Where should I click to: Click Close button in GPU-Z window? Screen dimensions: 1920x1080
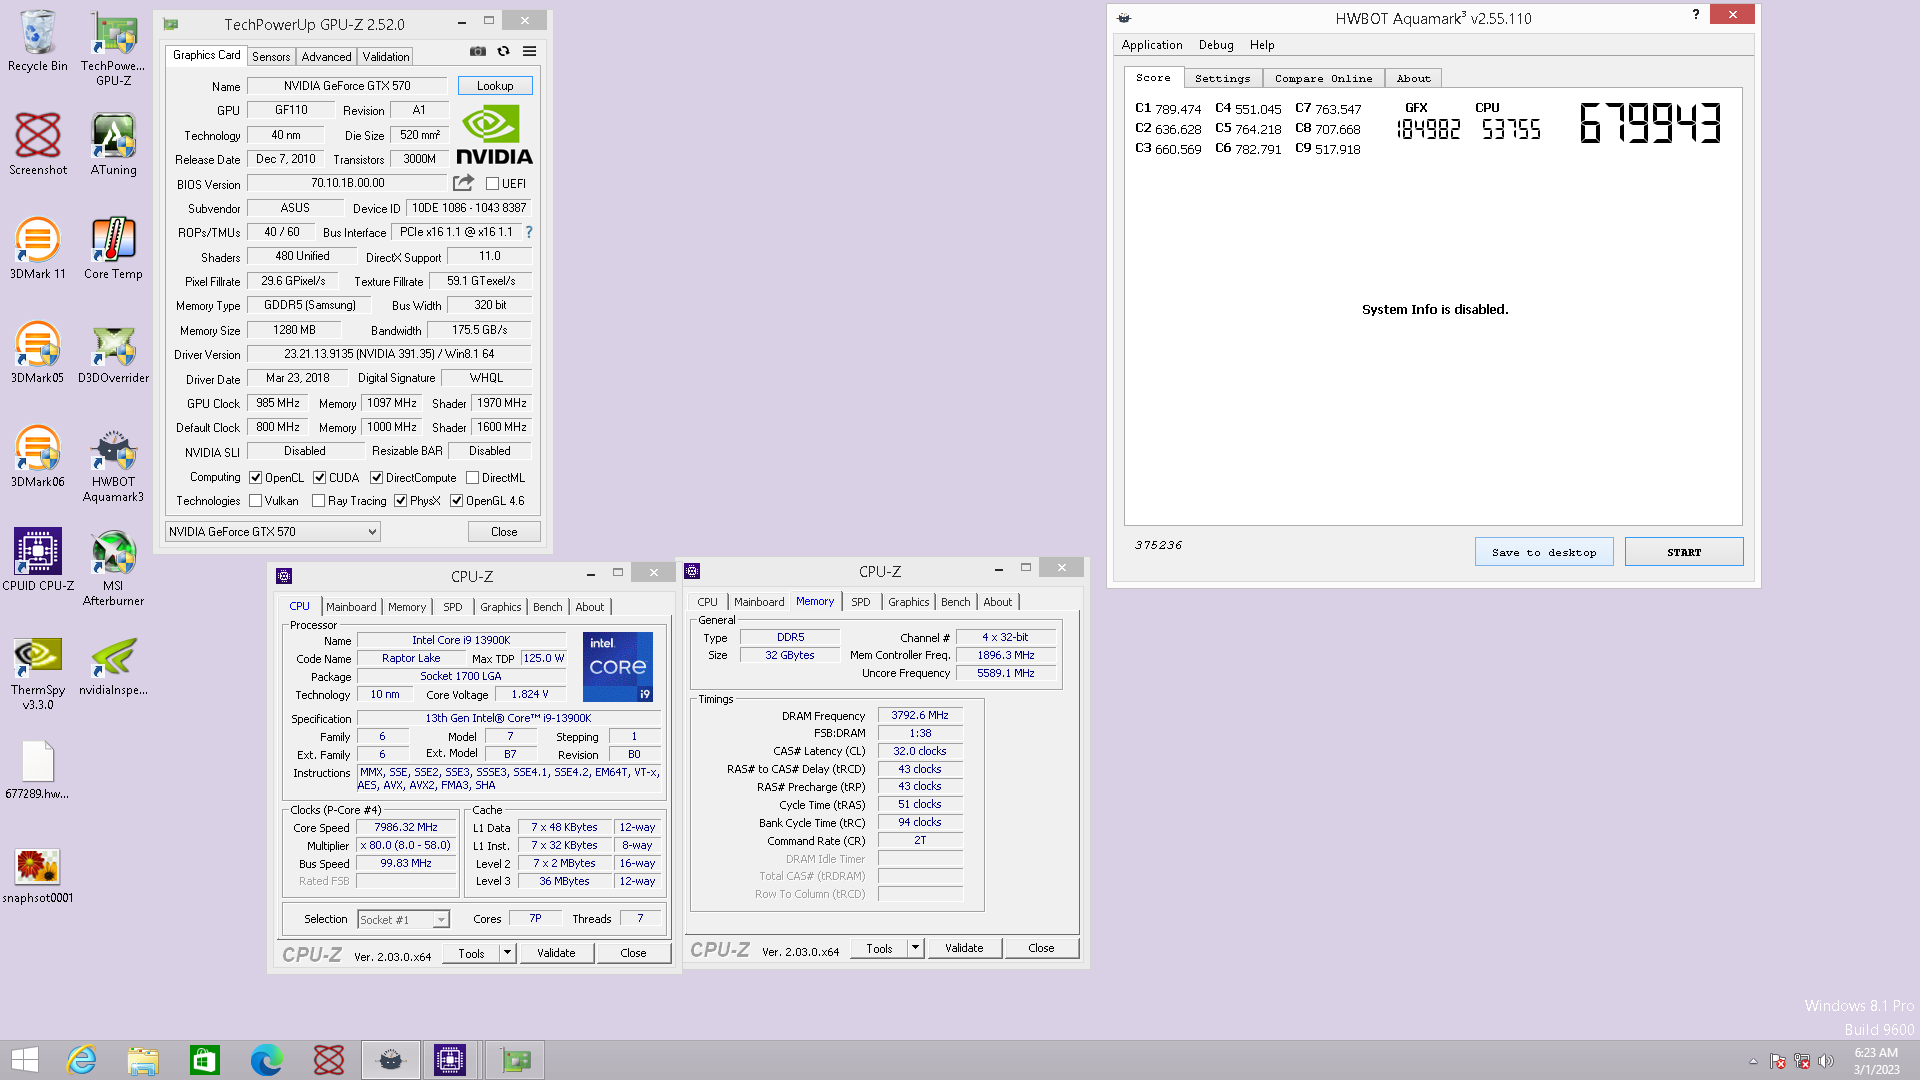504,532
